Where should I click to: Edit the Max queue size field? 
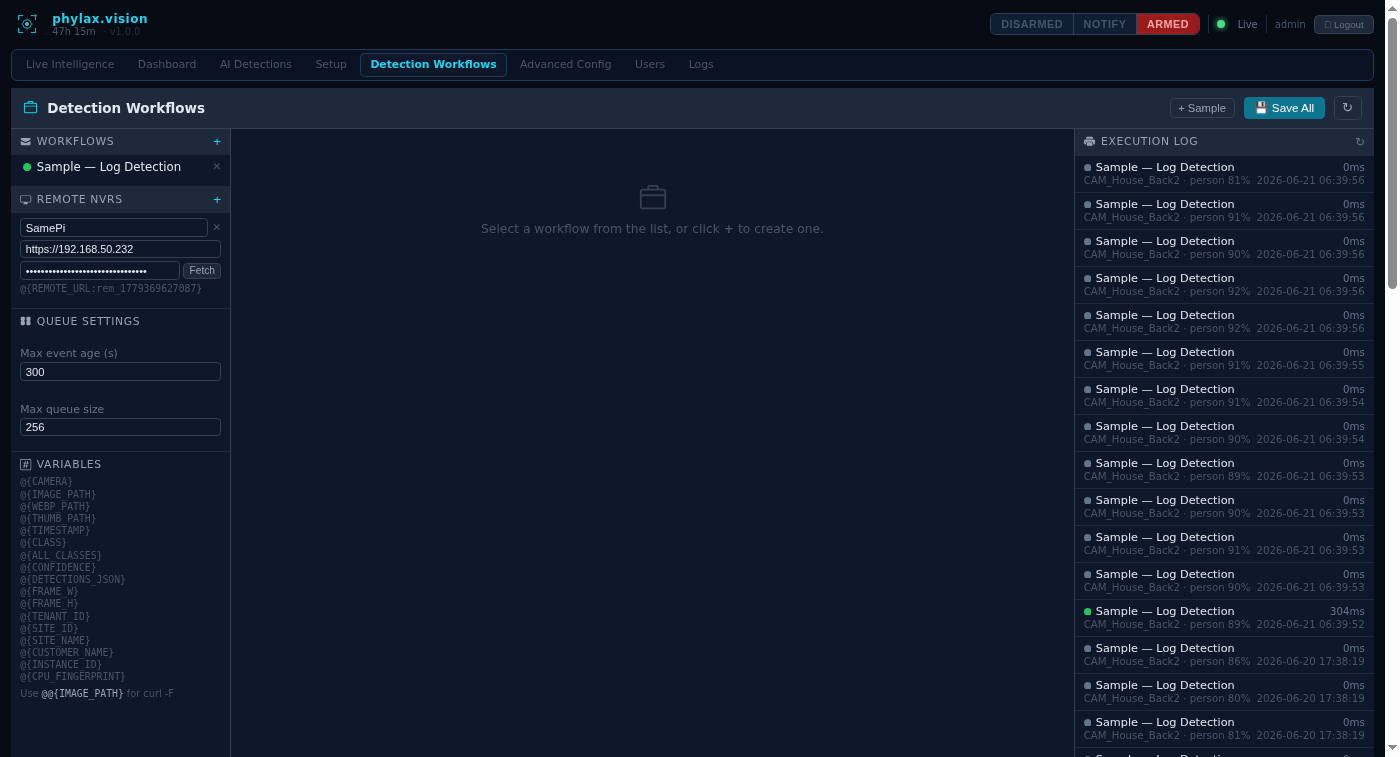120,427
